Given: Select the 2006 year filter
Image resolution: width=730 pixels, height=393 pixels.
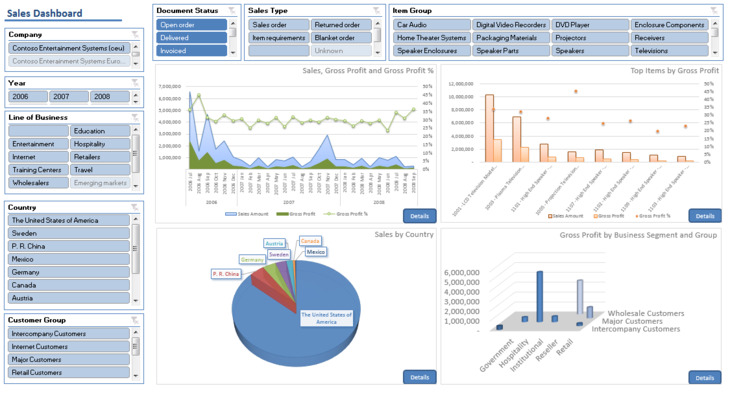Looking at the screenshot, I should coord(28,96).
